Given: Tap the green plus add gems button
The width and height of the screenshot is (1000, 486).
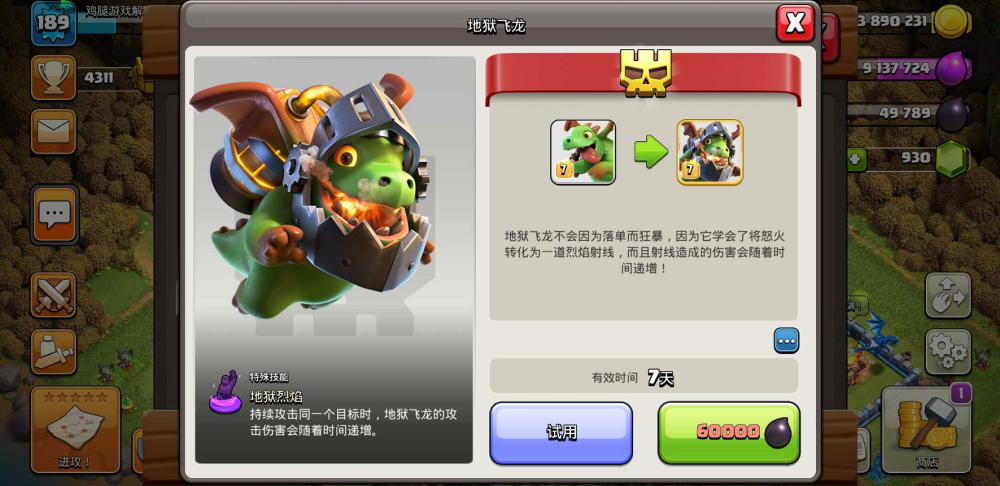Looking at the screenshot, I should [857, 159].
